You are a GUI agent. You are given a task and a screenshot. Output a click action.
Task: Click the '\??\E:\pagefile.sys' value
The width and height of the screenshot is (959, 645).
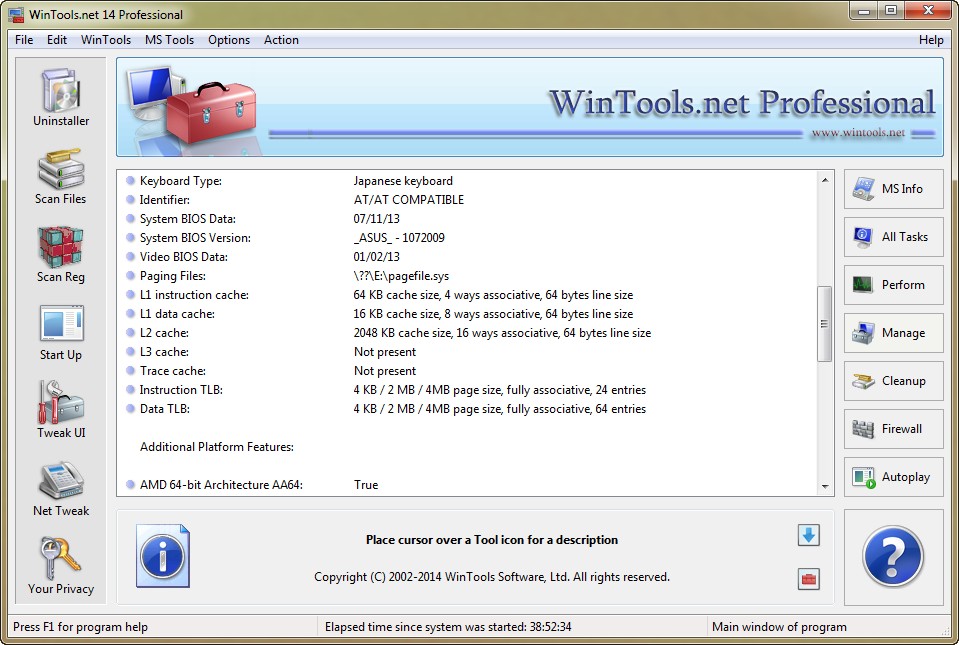(x=401, y=276)
